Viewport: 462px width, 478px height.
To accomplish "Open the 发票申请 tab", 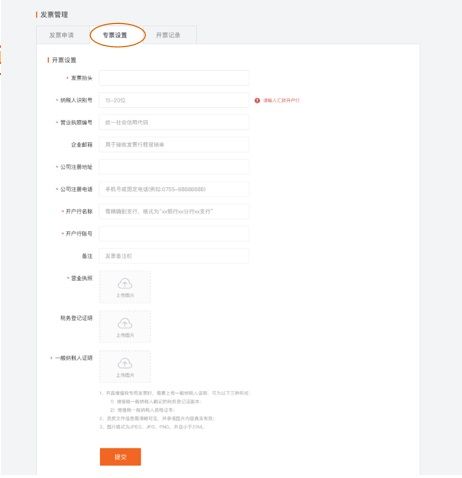I will pyautogui.click(x=61, y=35).
